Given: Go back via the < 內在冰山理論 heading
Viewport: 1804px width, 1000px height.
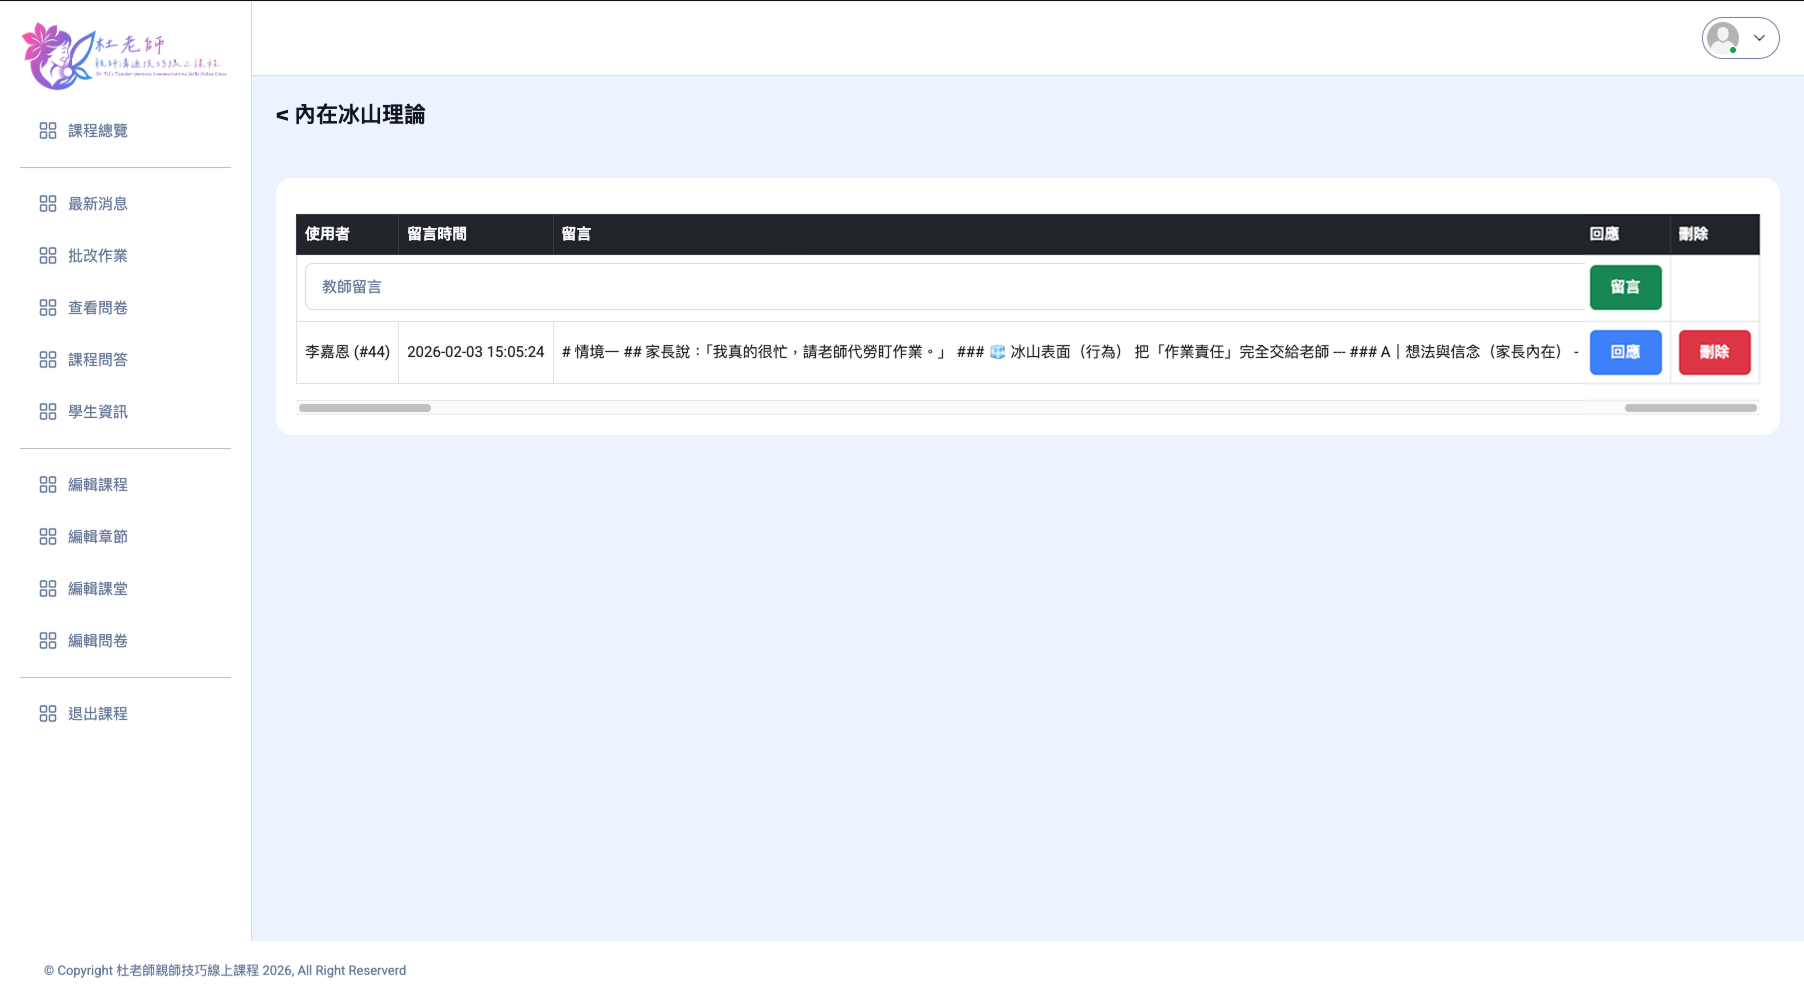Looking at the screenshot, I should (350, 115).
